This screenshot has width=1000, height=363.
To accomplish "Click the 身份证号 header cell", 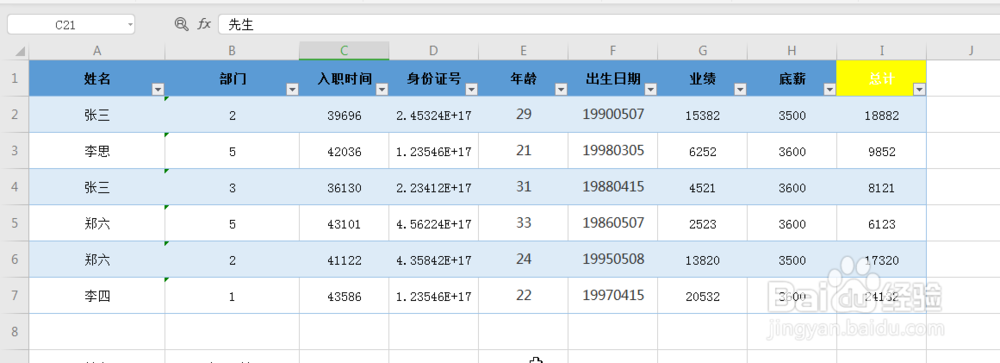I will [434, 78].
